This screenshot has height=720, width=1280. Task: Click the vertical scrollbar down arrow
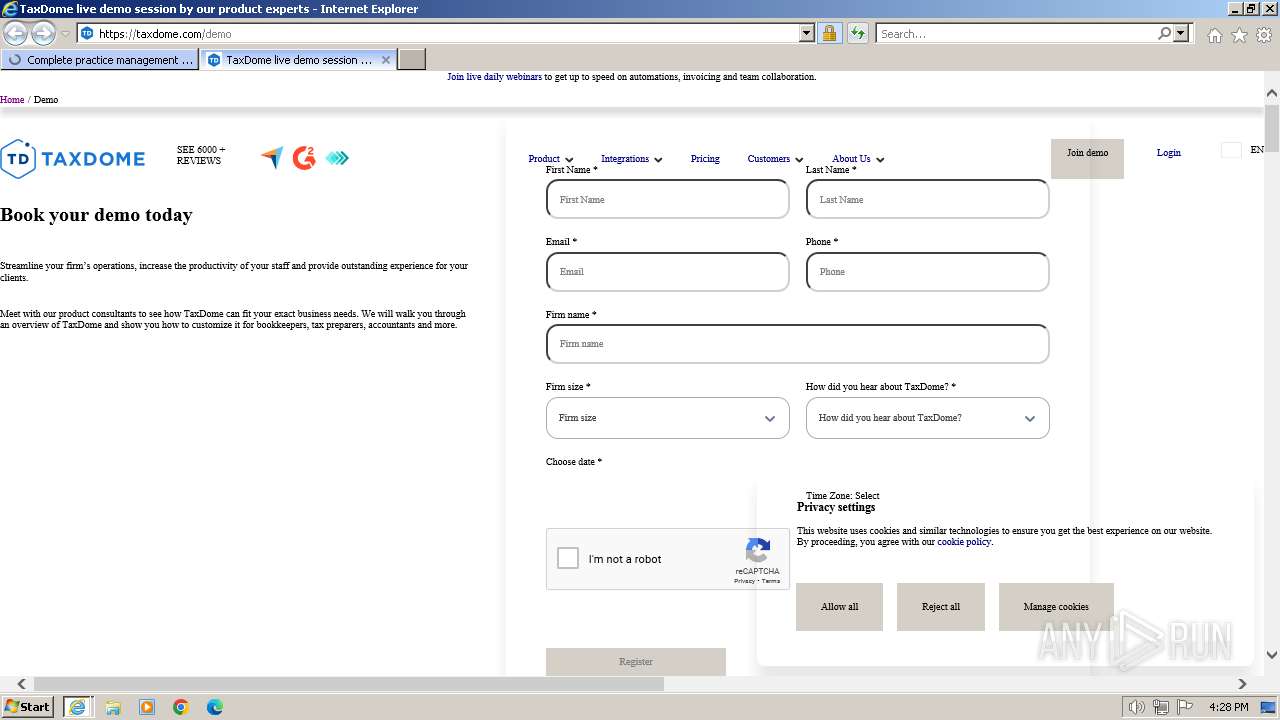click(1272, 655)
